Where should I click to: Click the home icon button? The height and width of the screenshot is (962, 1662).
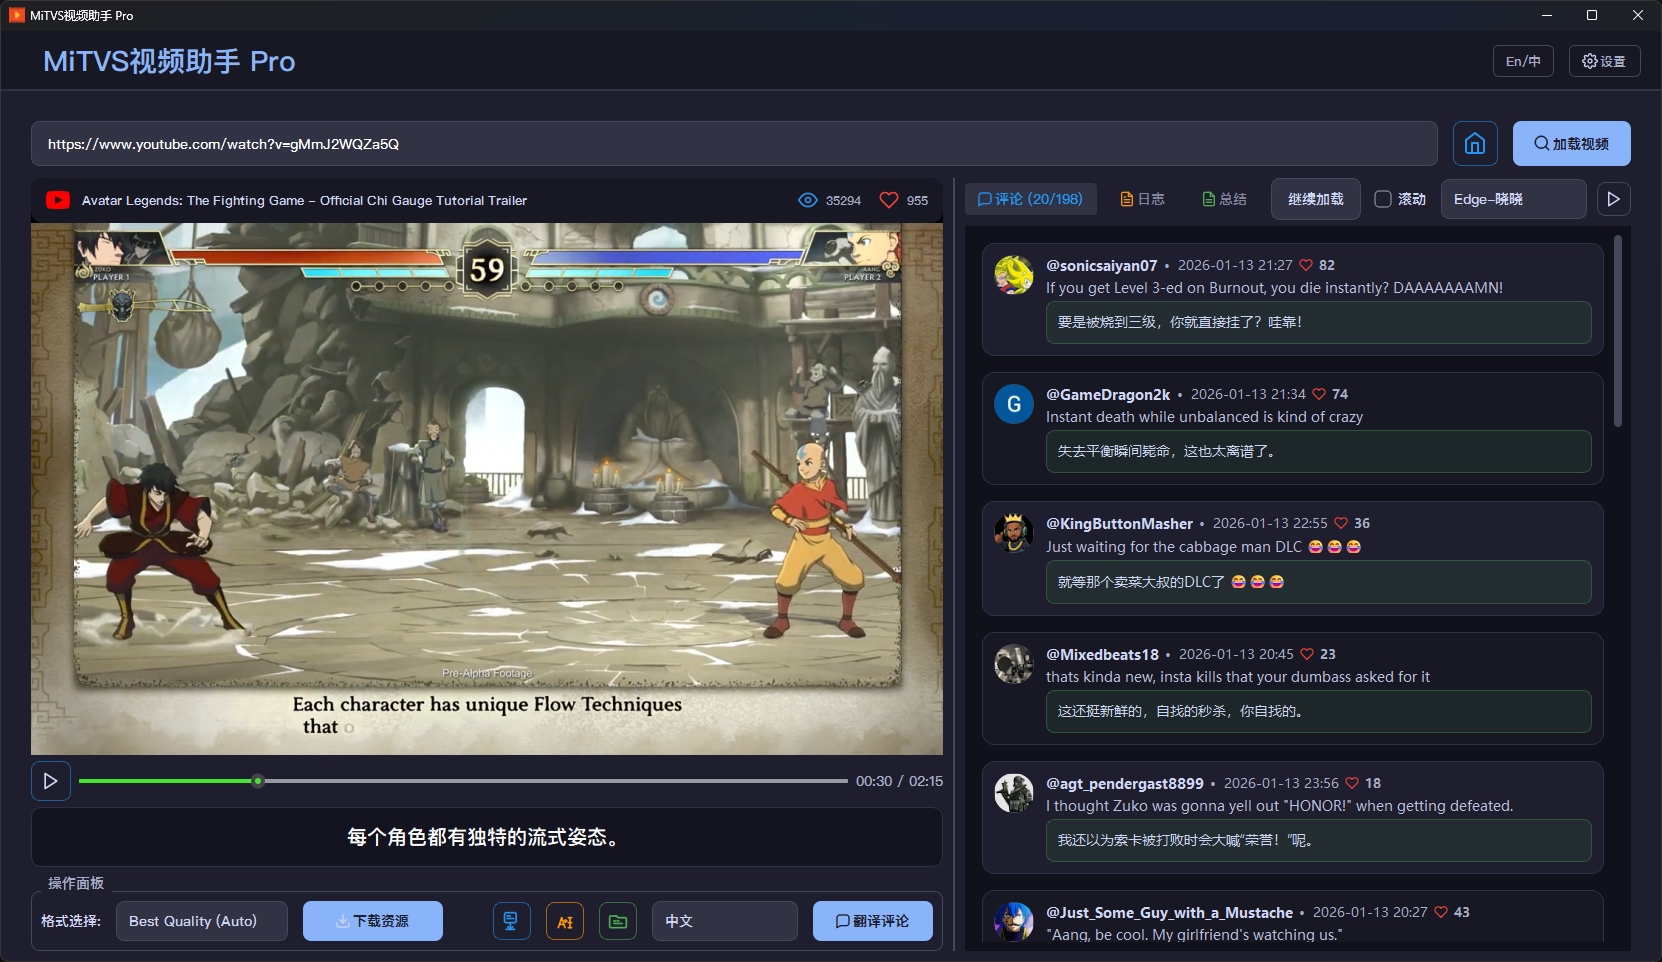tap(1475, 144)
